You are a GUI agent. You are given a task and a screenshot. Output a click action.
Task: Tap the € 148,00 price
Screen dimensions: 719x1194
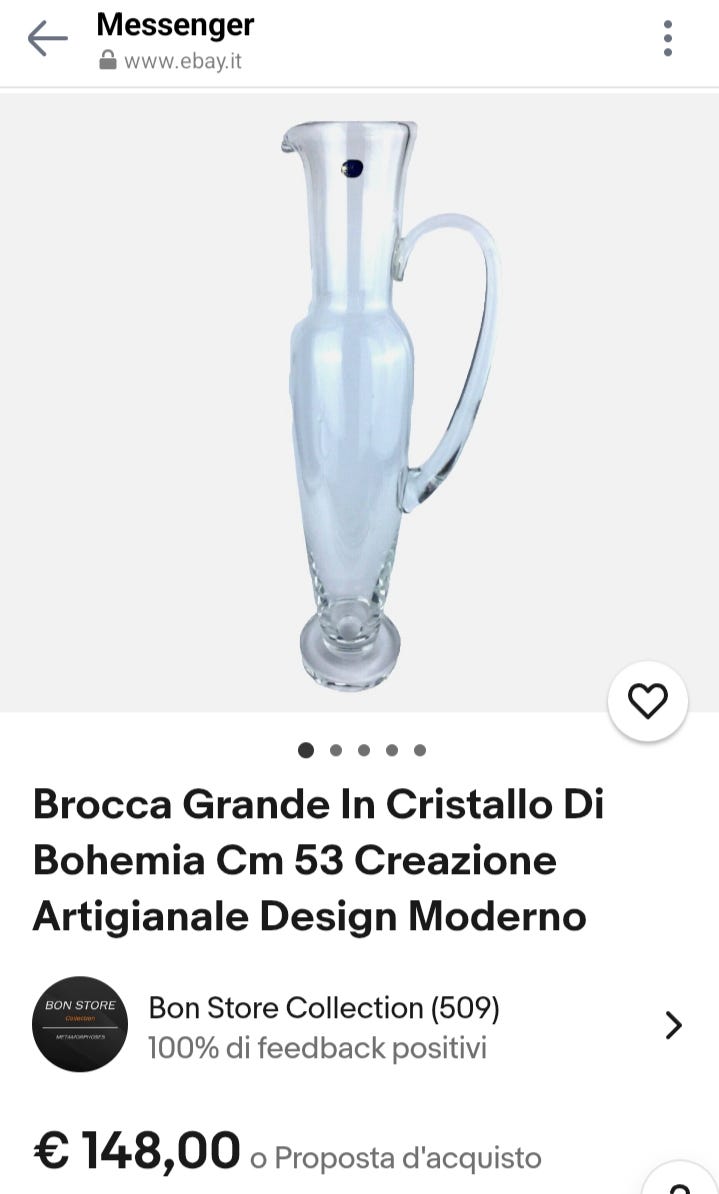136,1151
